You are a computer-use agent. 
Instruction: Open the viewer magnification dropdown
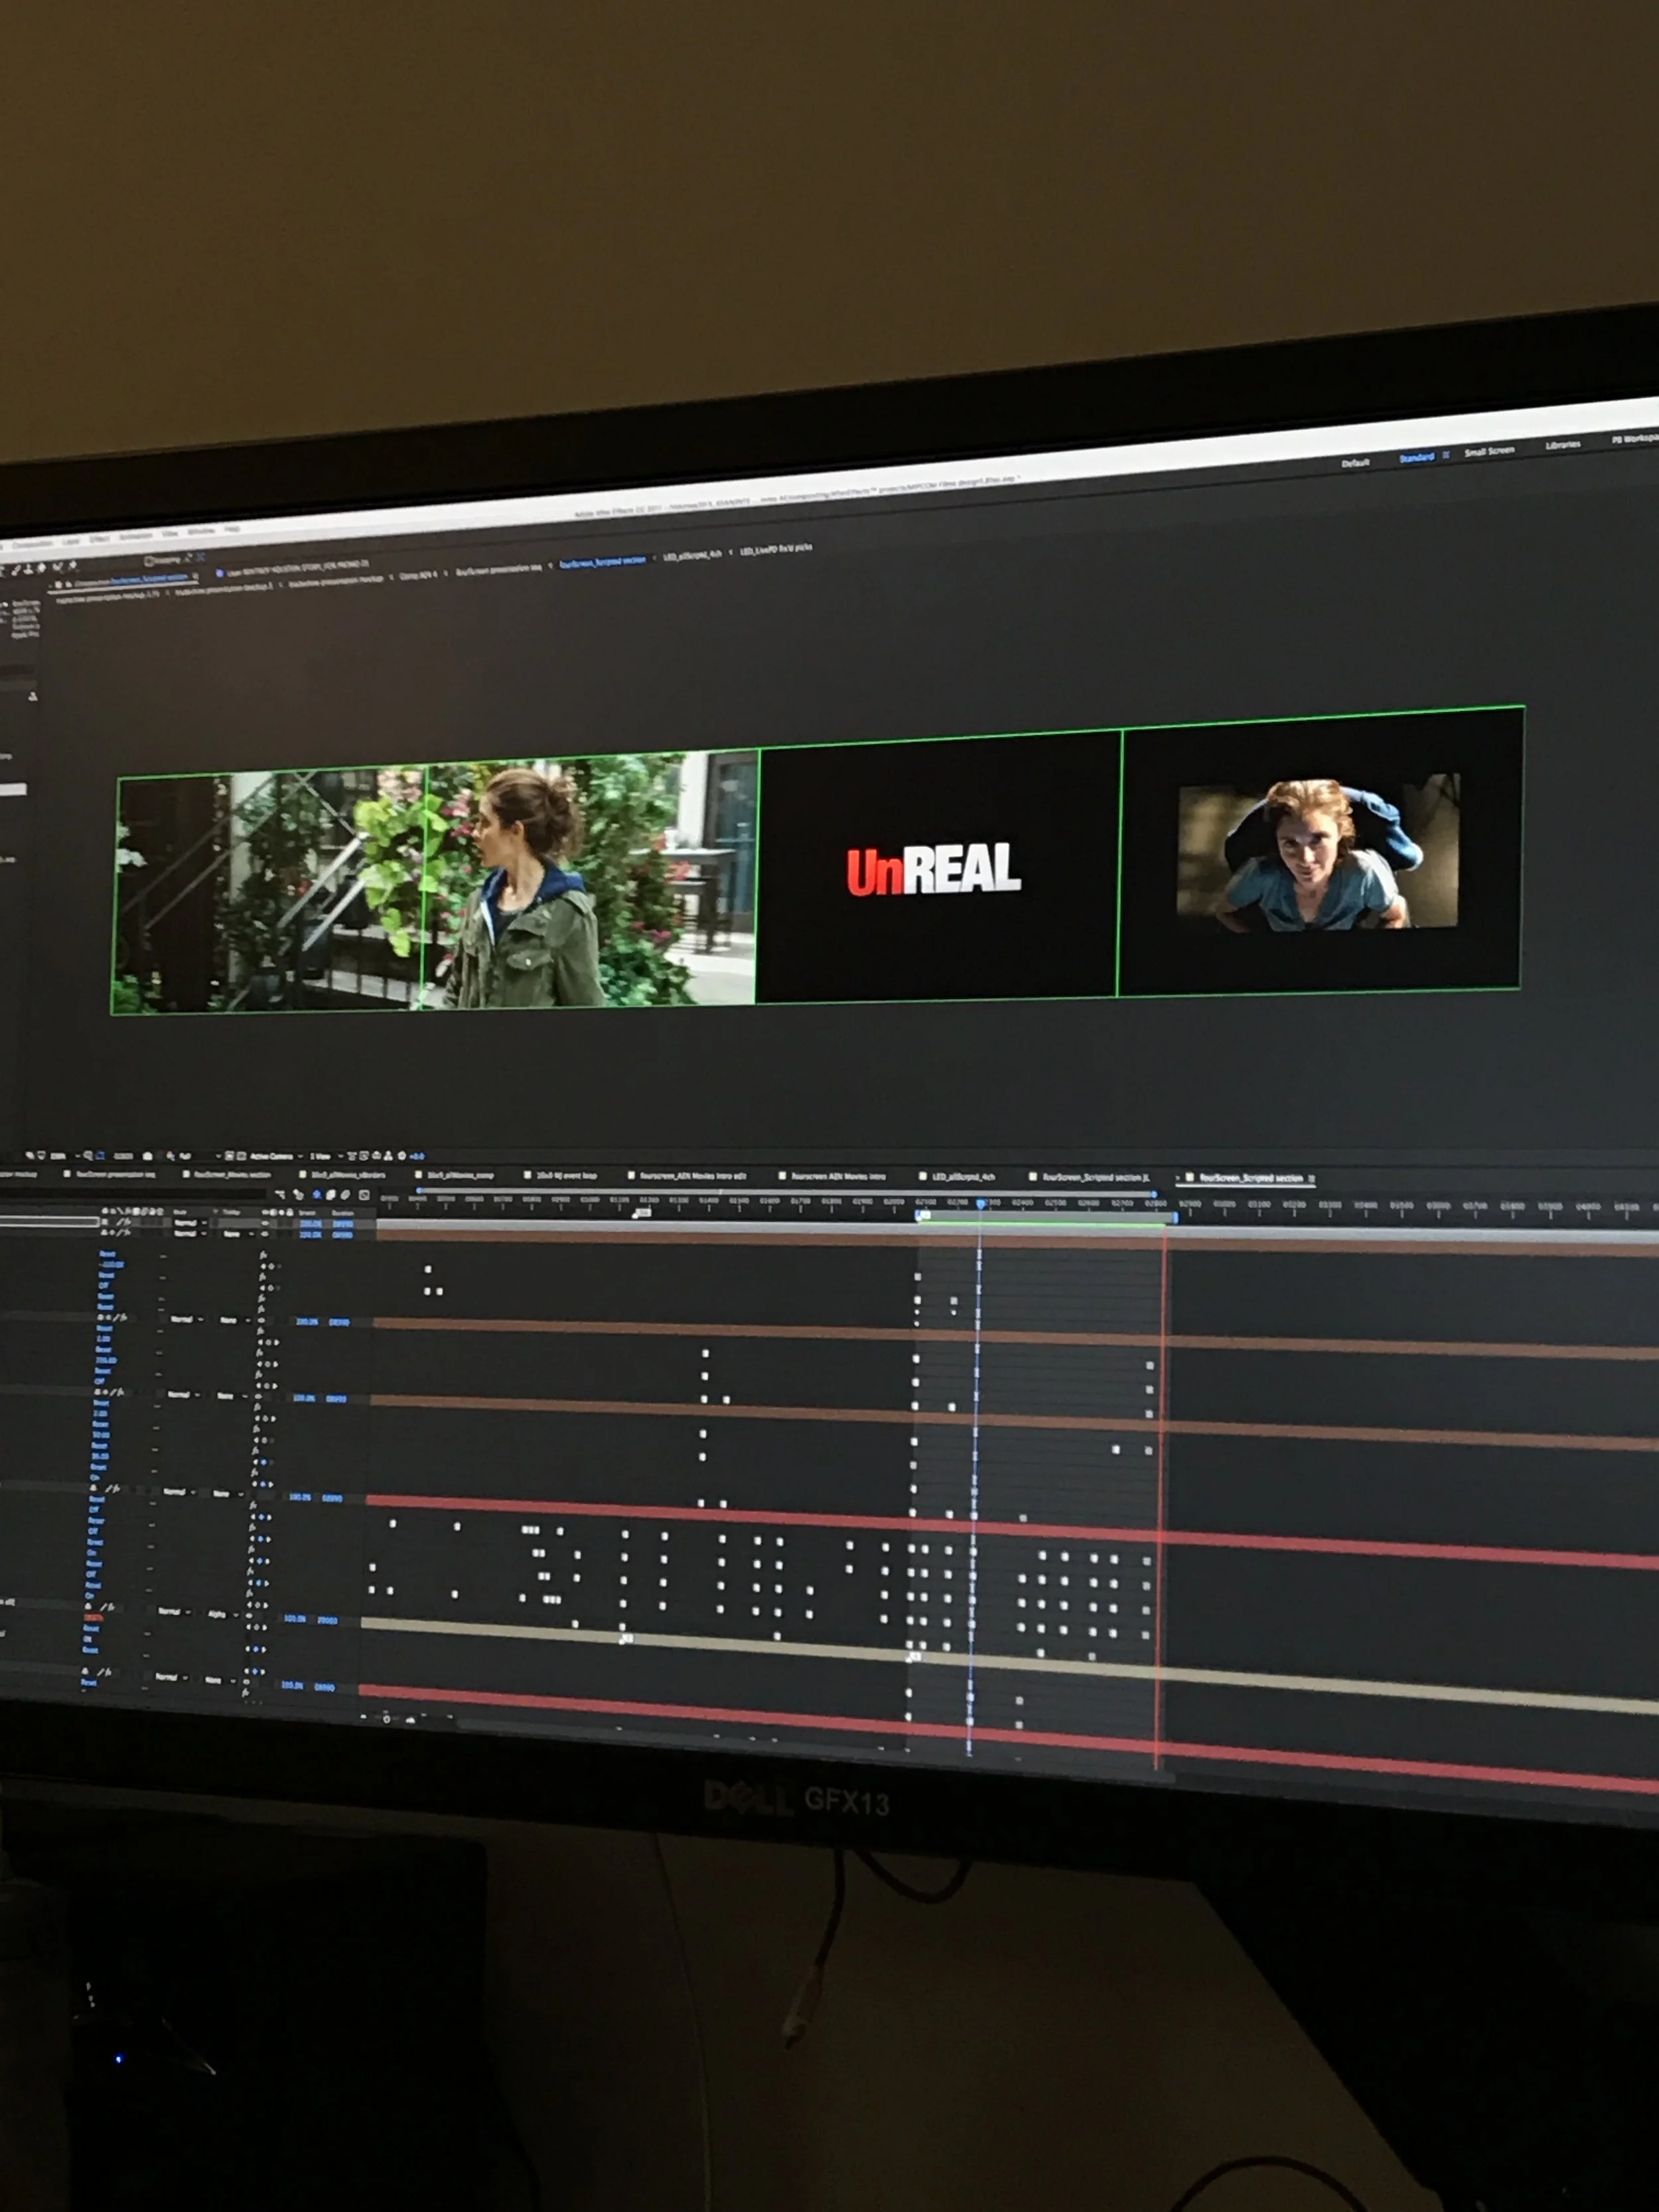point(66,1157)
